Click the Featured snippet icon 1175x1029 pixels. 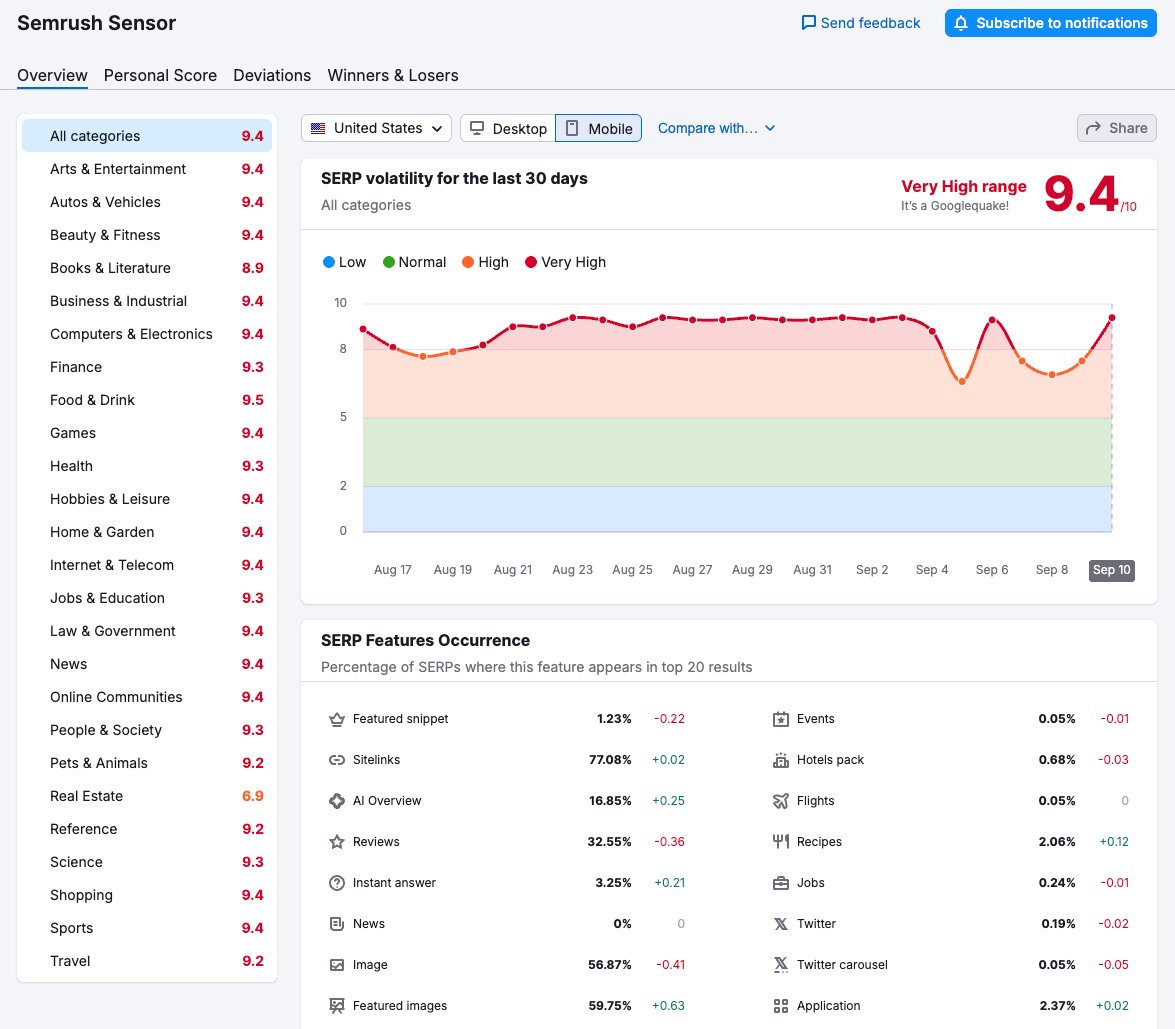pyautogui.click(x=334, y=718)
